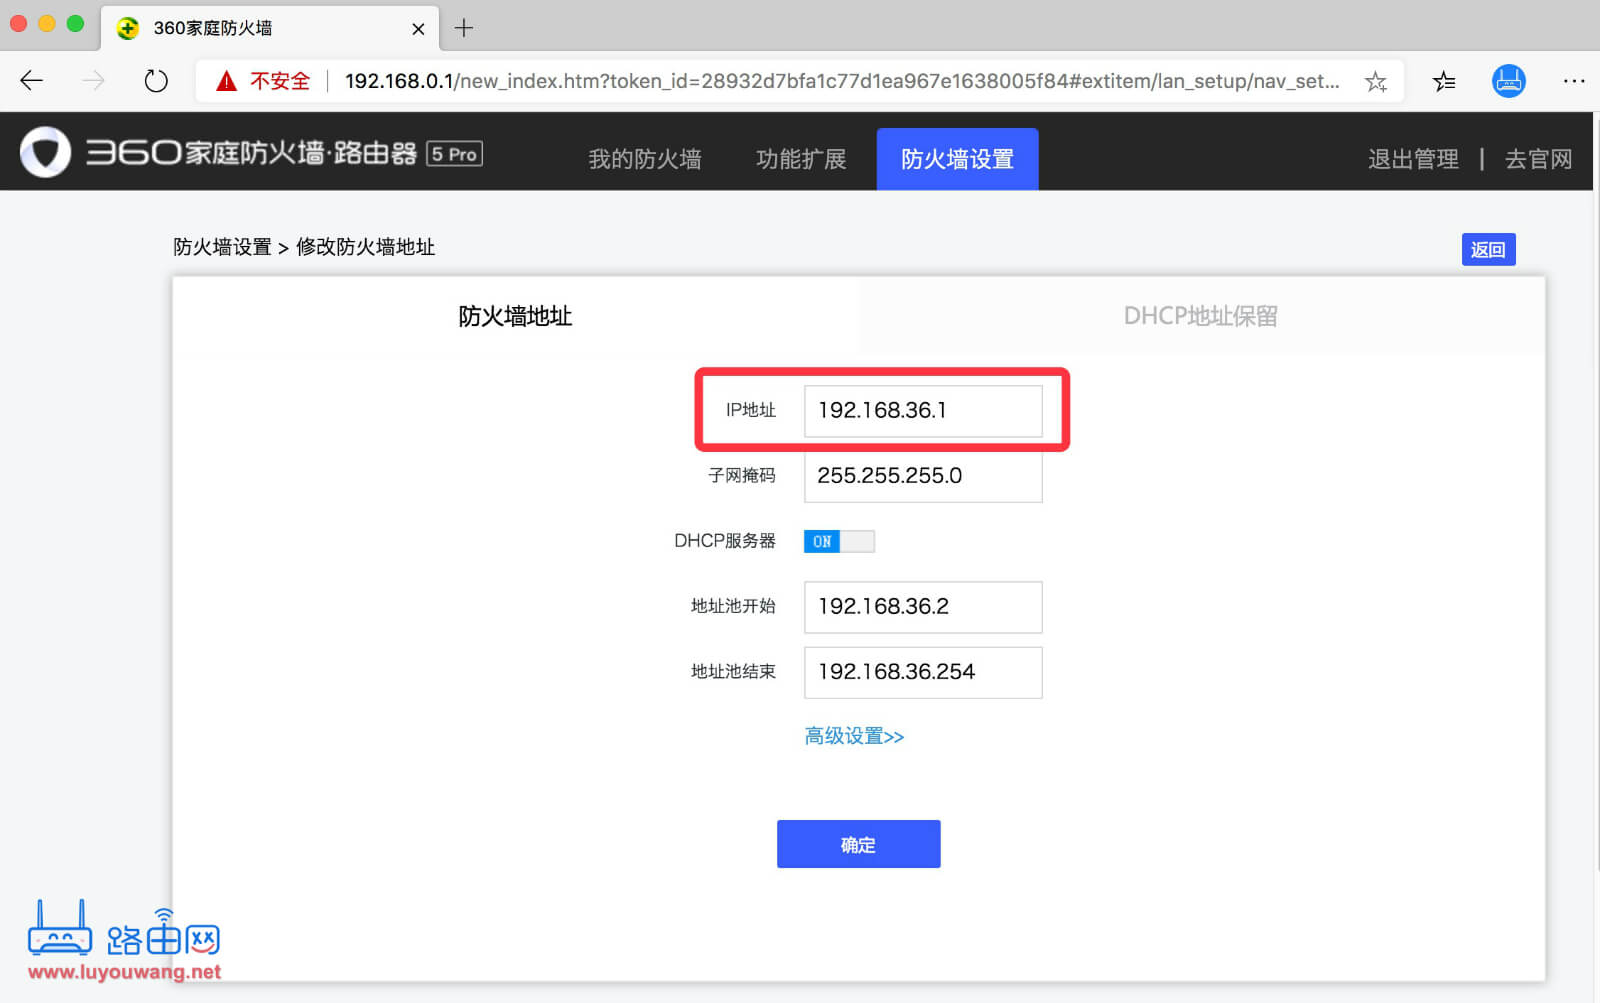Open the browser more options menu
Image resolution: width=1600 pixels, height=1003 pixels.
click(1574, 81)
